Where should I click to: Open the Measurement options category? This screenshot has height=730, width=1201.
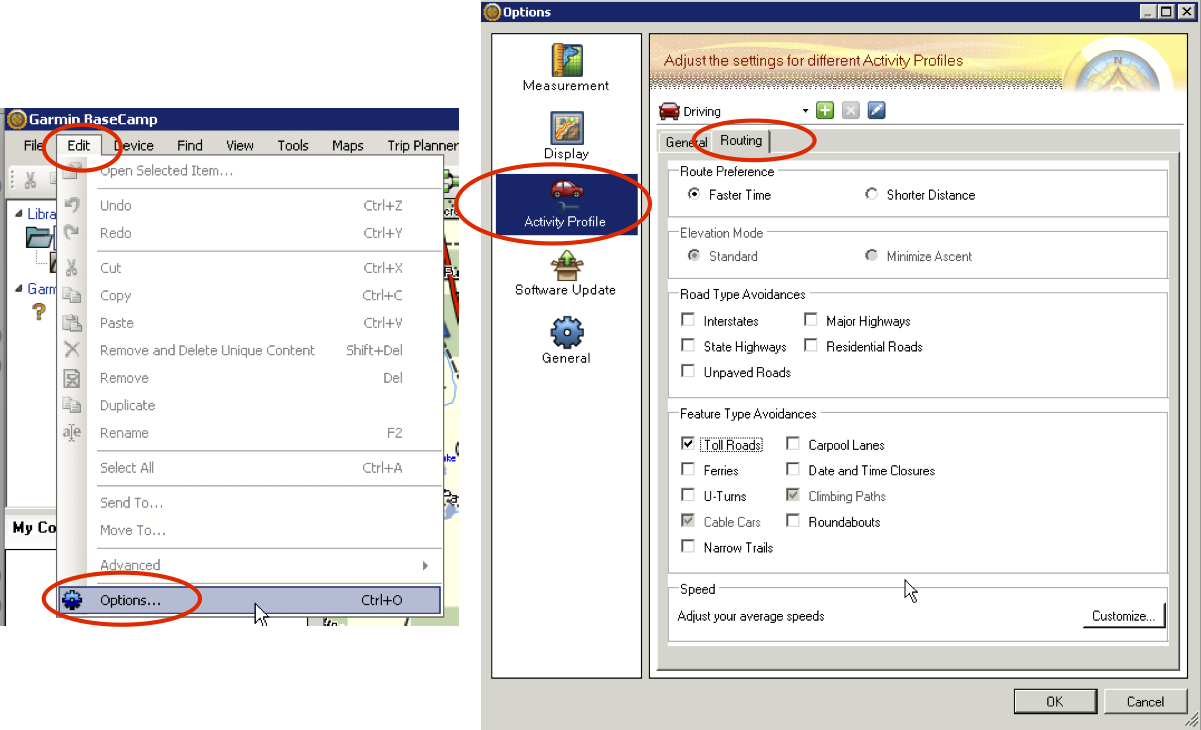click(566, 67)
